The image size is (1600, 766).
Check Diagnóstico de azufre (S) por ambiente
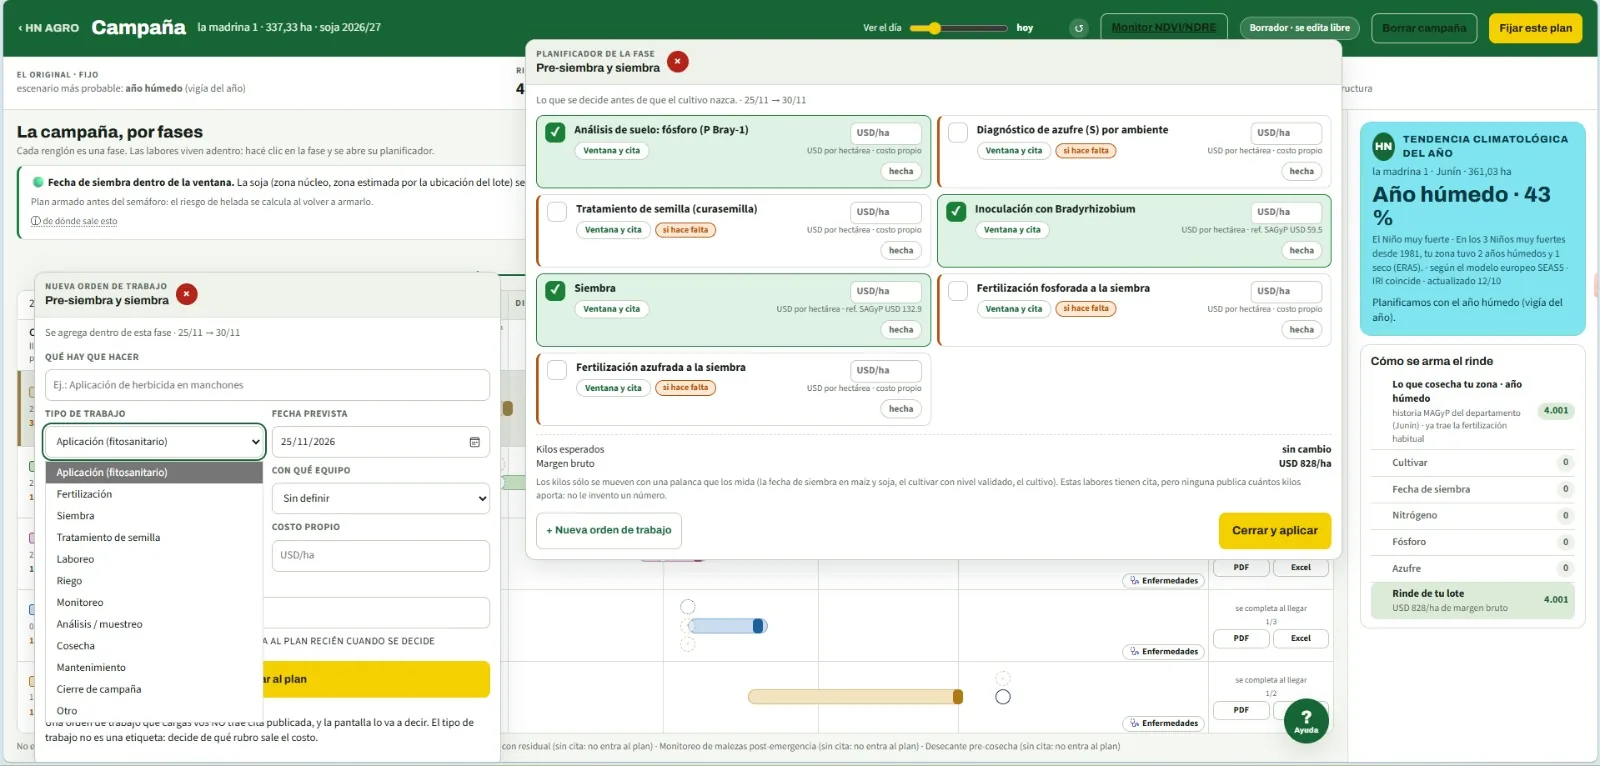(958, 132)
